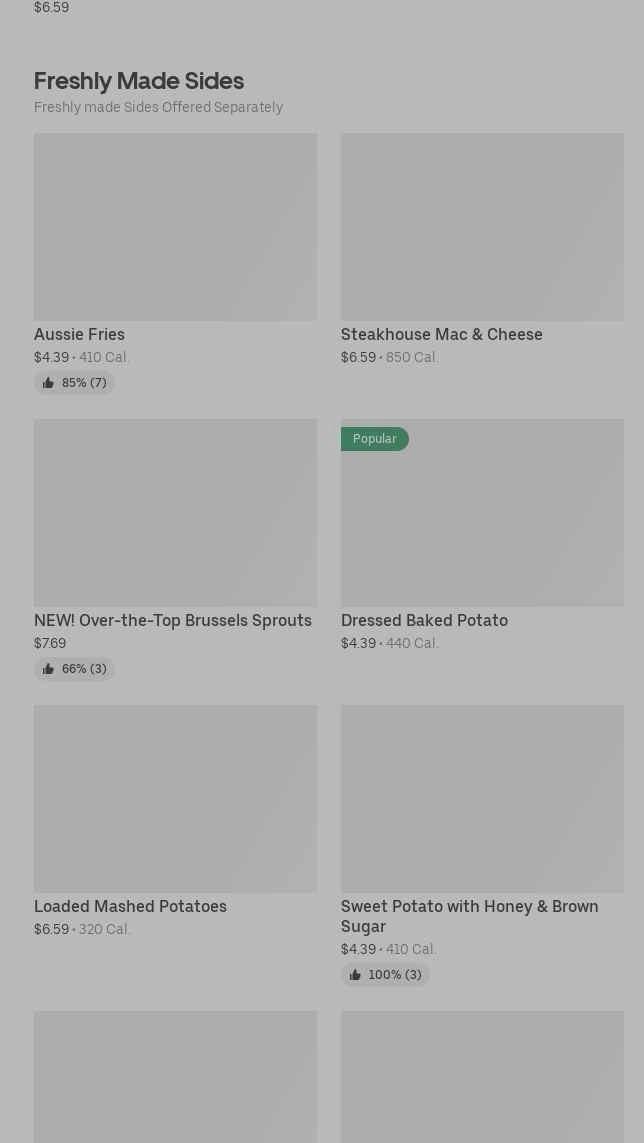
Task: Select Loaded Mashed Potatoes item name
Action: pos(131,906)
